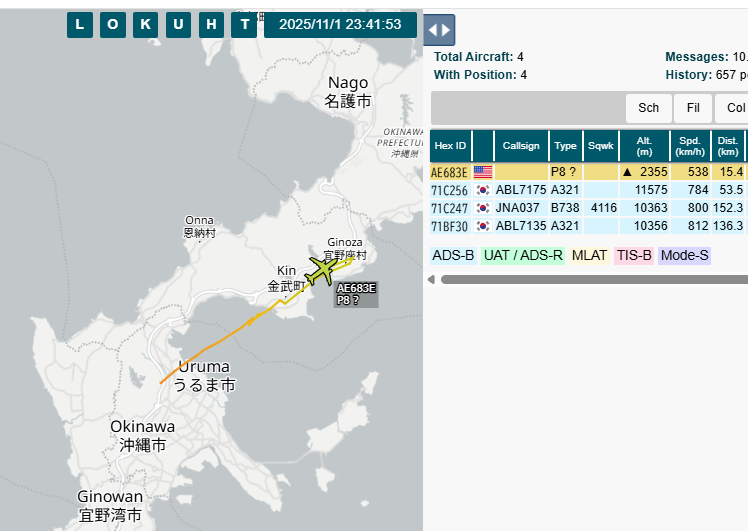Viewport: 748px width, 531px height.
Task: Click the horizontal table scrollbar bar
Action: click(x=594, y=280)
